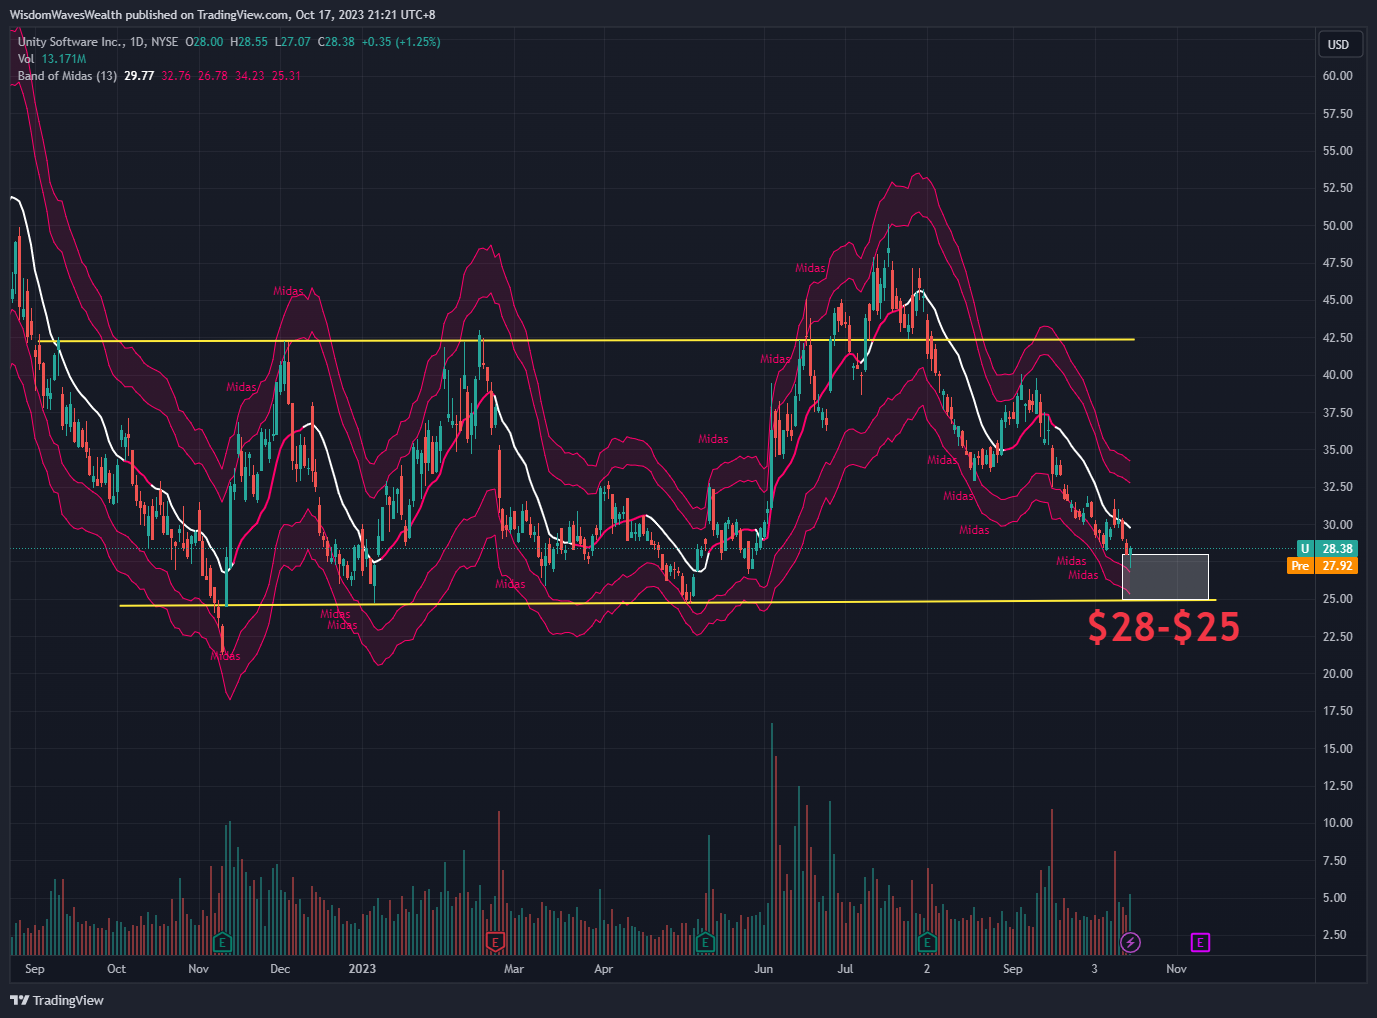Screen dimensions: 1377x1018
Task: Click the Band of Midas (13) indicator legend
Action: pyautogui.click(x=67, y=76)
